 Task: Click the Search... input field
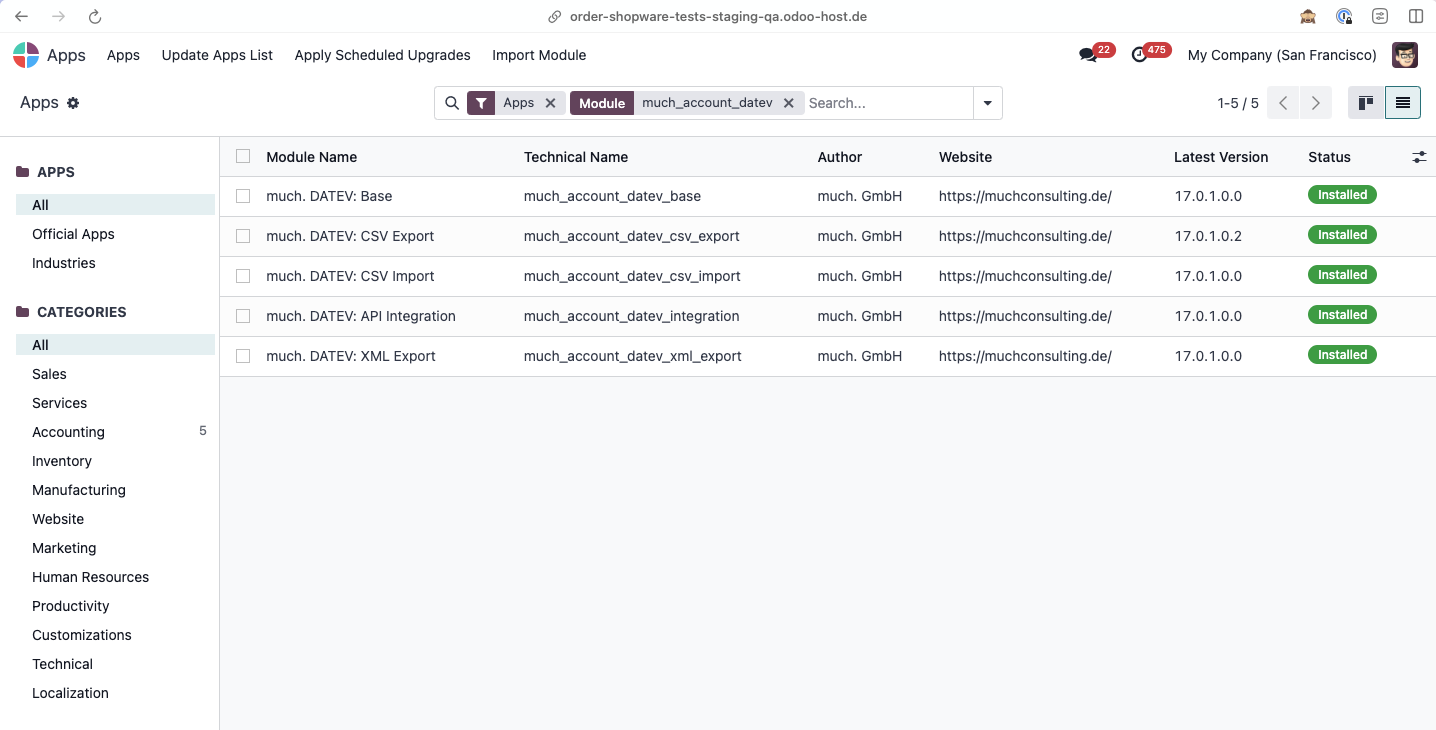point(888,103)
